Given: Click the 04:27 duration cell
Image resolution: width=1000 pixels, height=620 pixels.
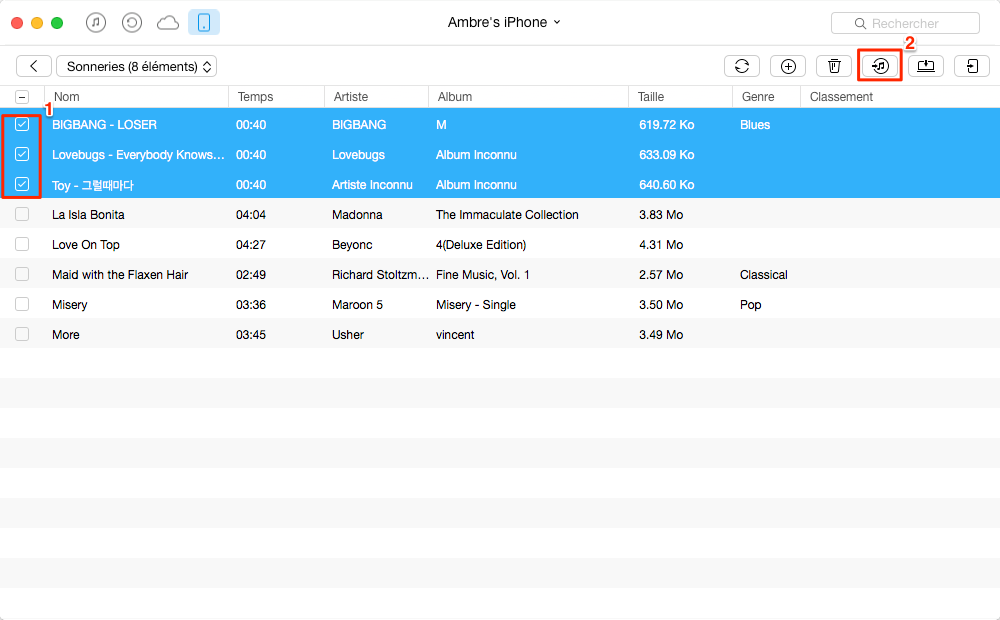Looking at the screenshot, I should [x=251, y=245].
